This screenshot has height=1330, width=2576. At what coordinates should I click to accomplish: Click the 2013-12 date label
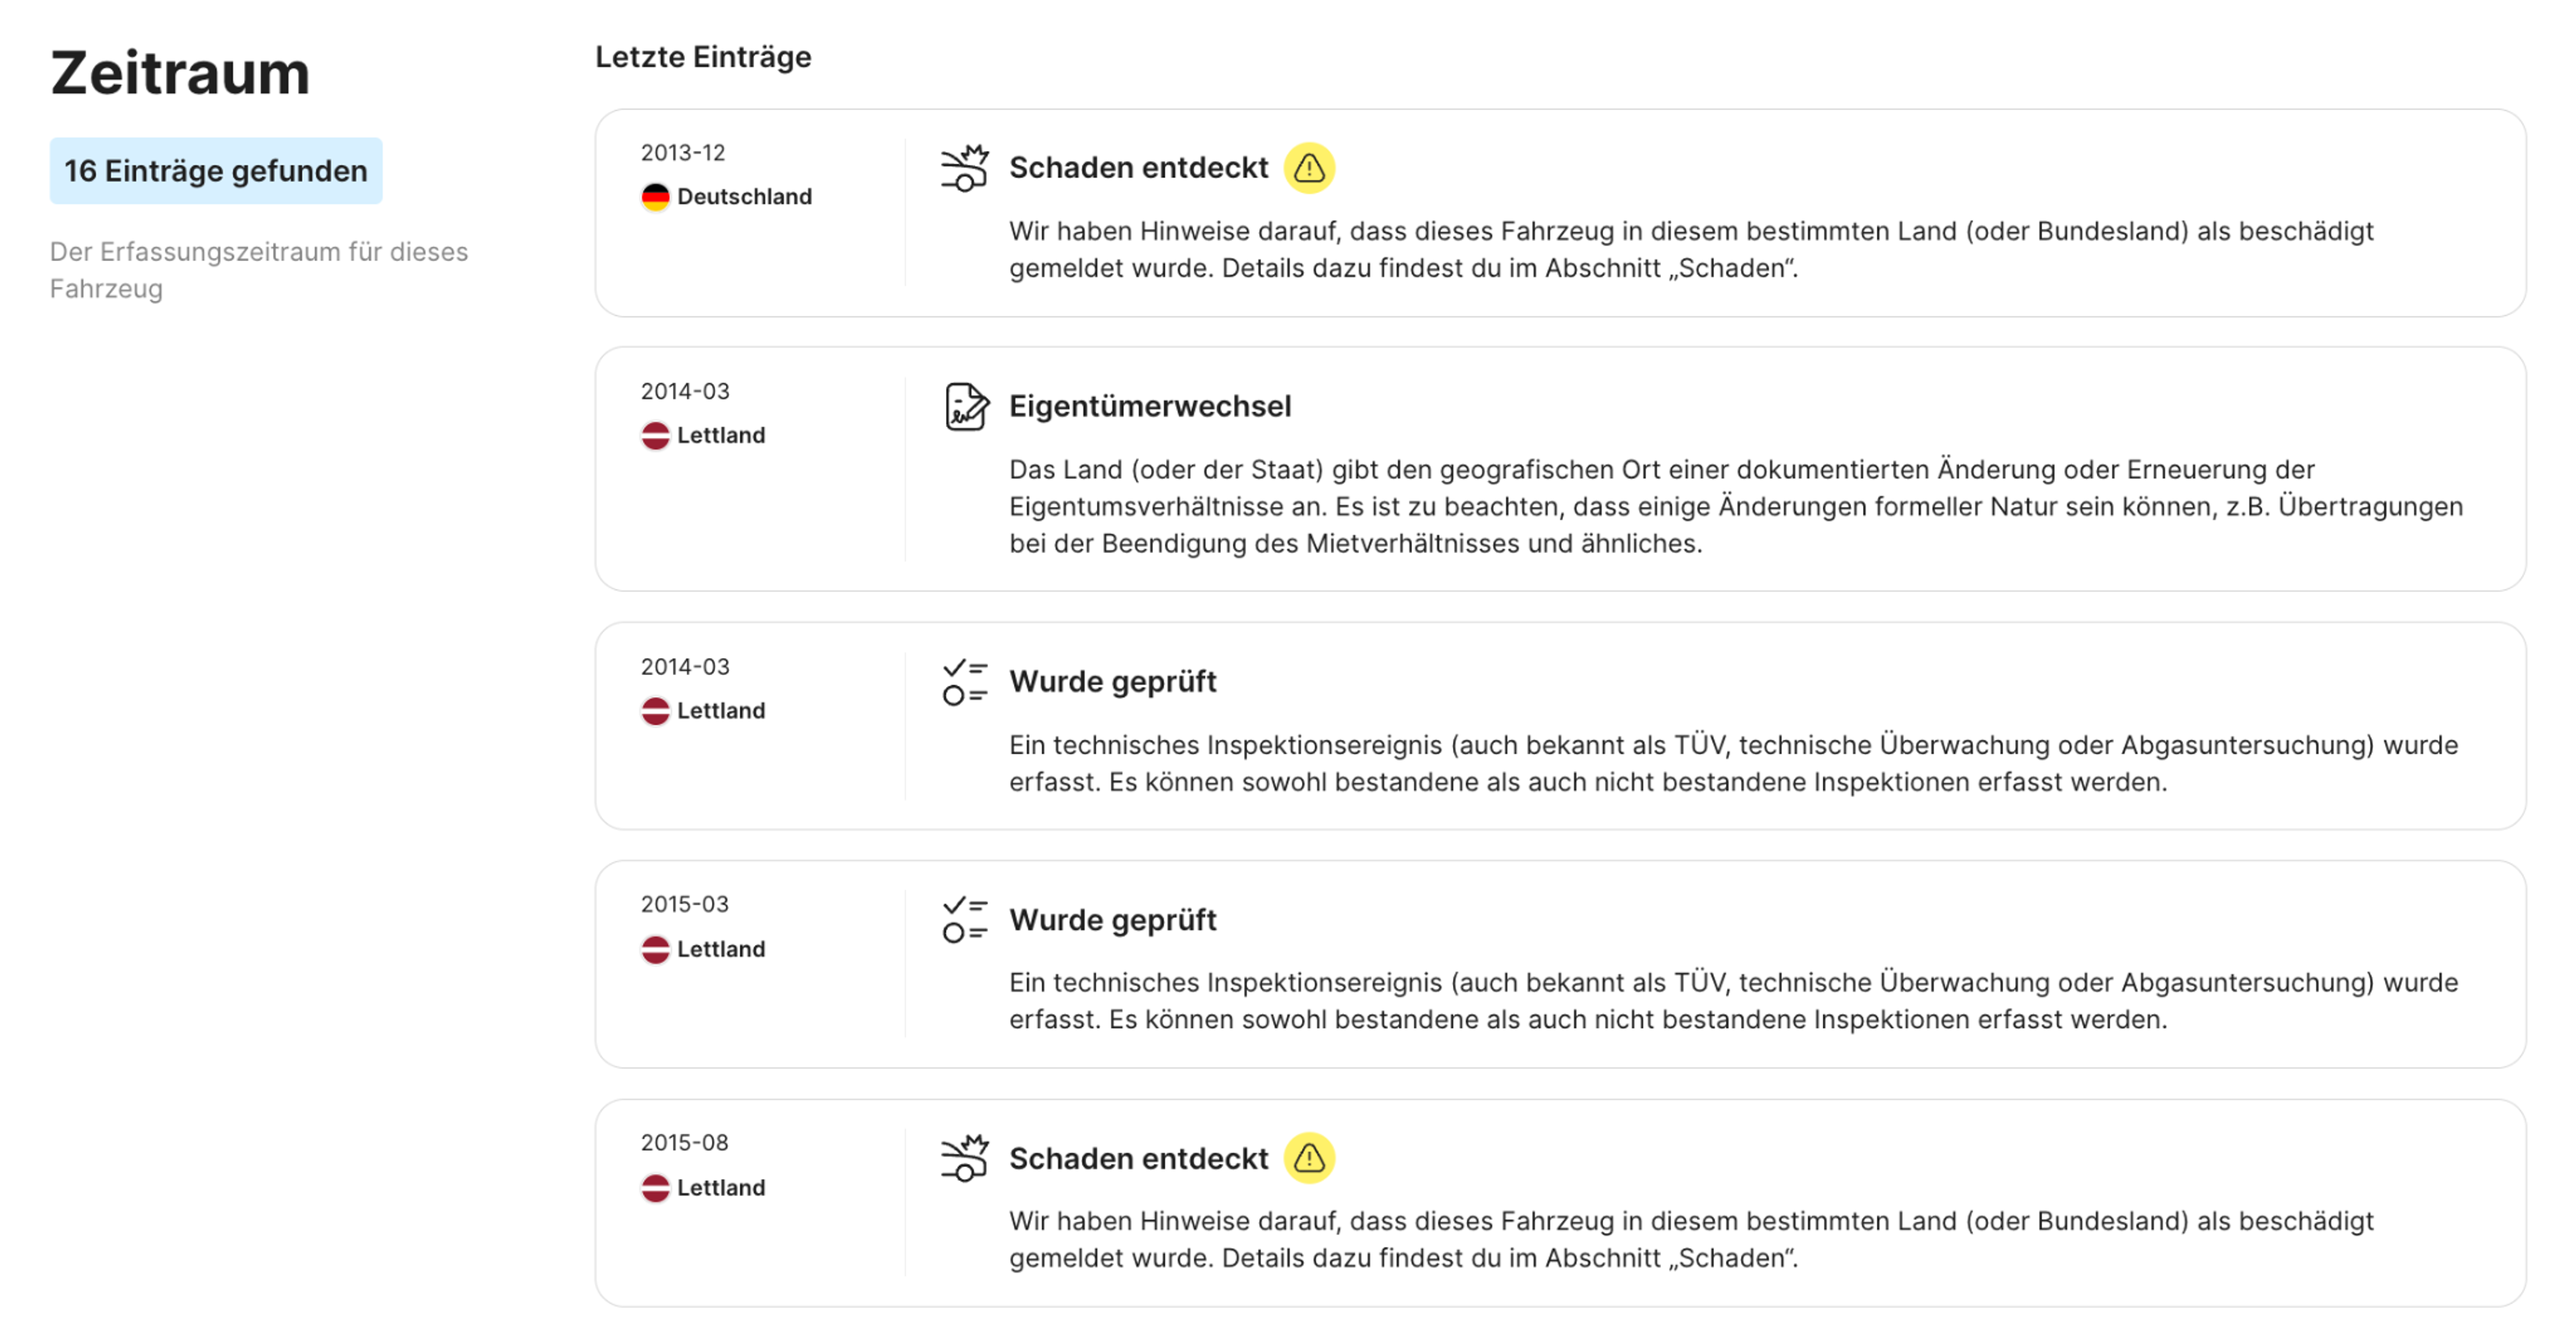684,153
